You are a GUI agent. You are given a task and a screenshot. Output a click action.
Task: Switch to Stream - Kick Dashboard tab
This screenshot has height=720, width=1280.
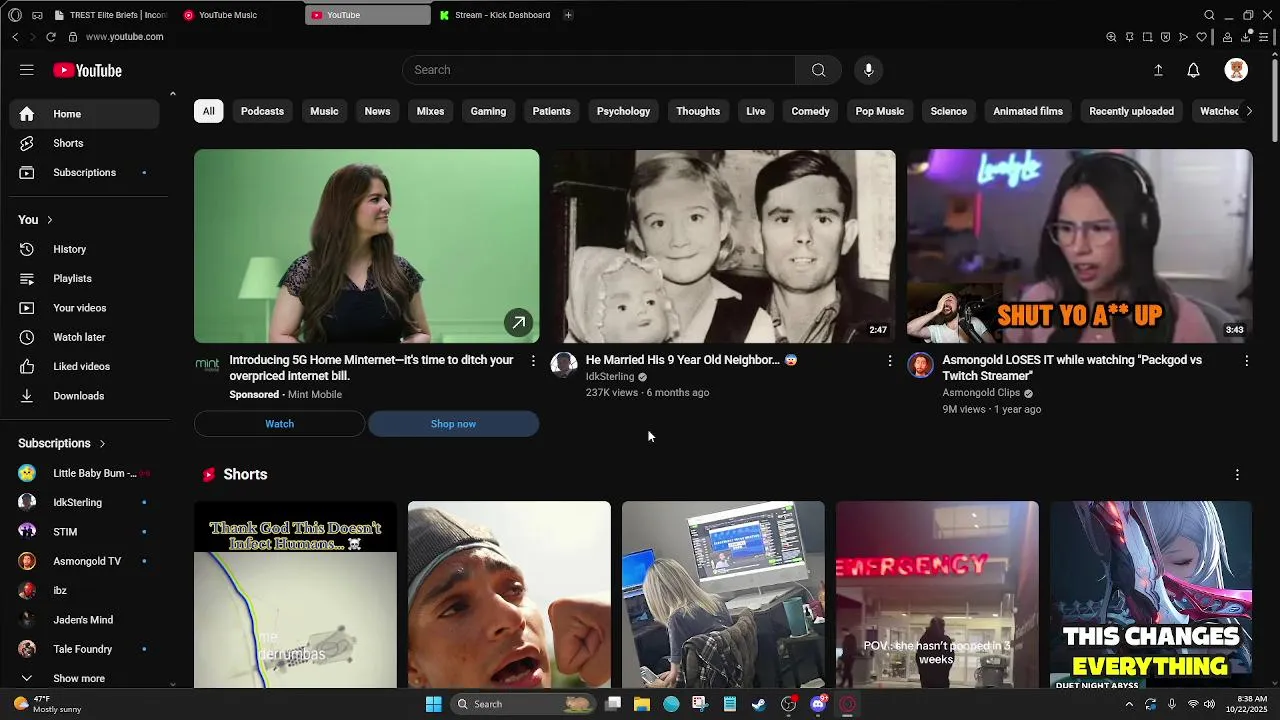click(x=496, y=15)
